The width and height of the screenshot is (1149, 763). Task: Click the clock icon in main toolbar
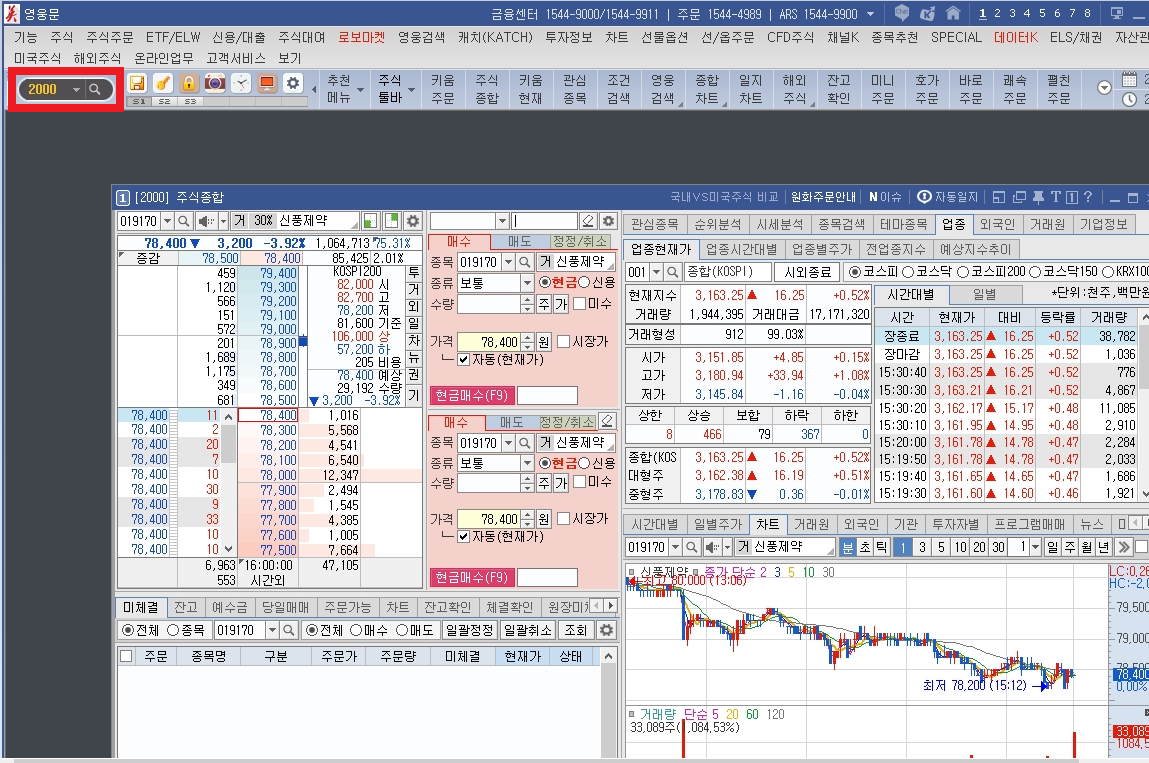pyautogui.click(x=241, y=84)
